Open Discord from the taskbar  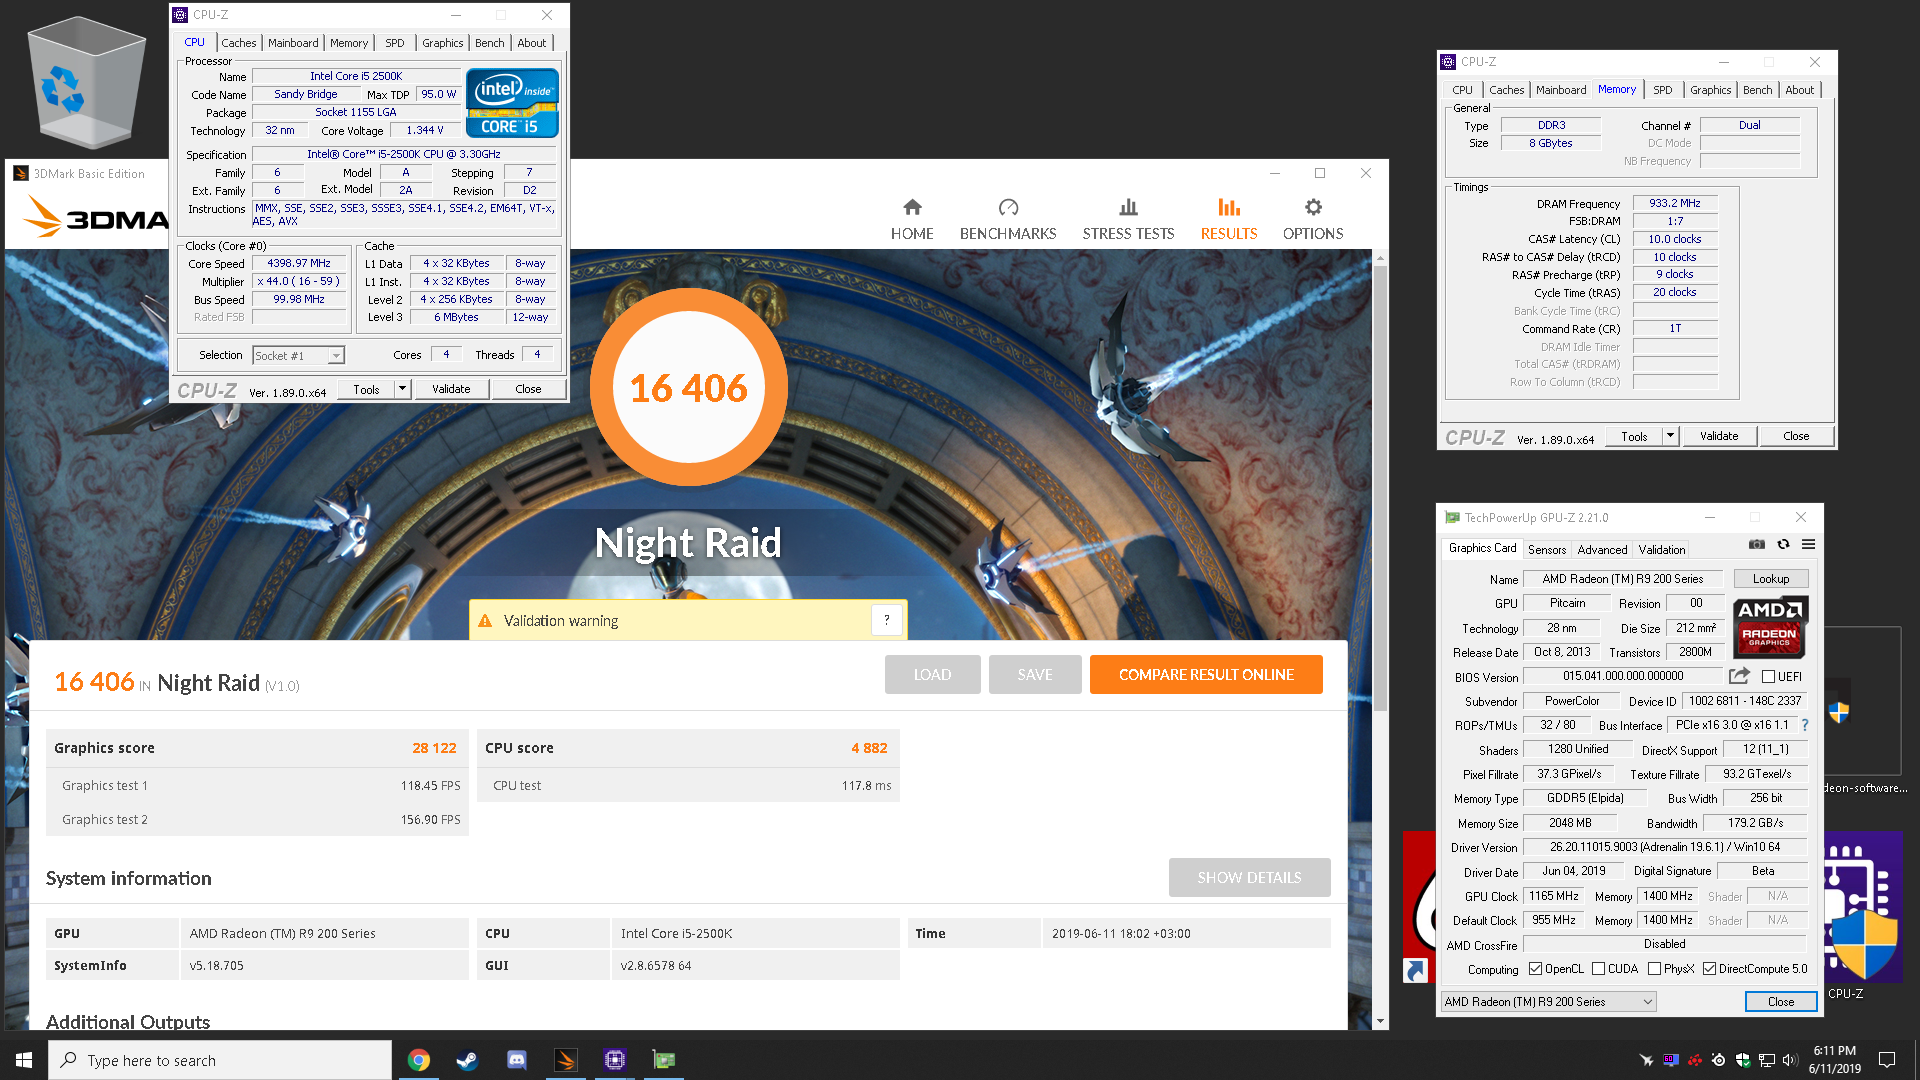click(x=517, y=1060)
